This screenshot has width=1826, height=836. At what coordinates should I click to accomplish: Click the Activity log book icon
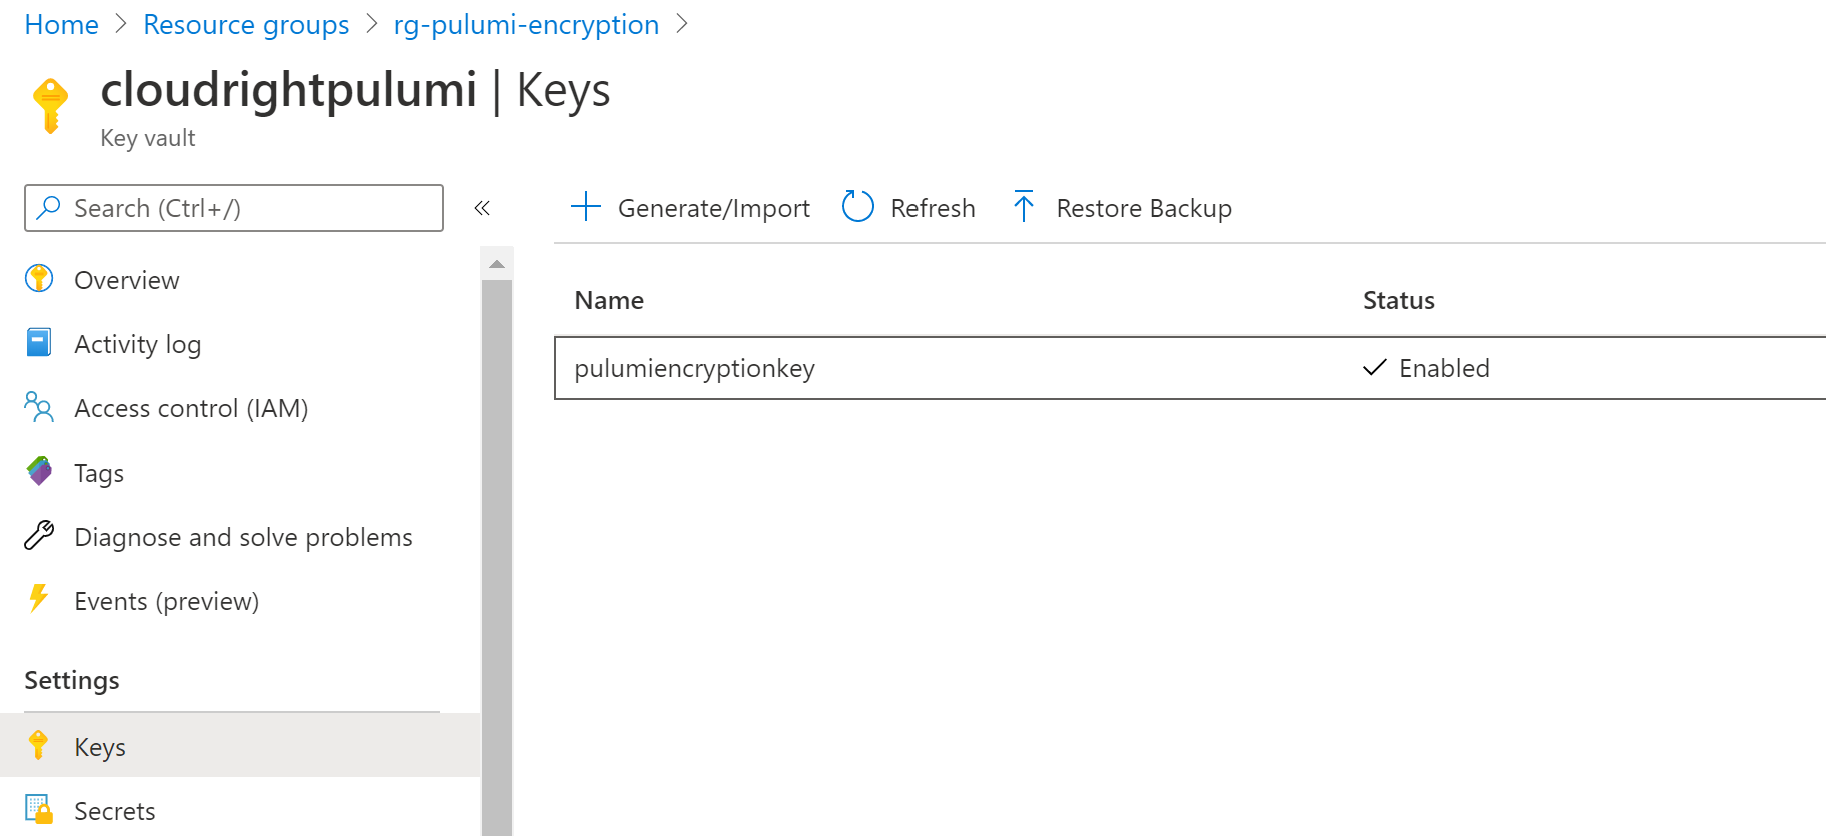[39, 342]
